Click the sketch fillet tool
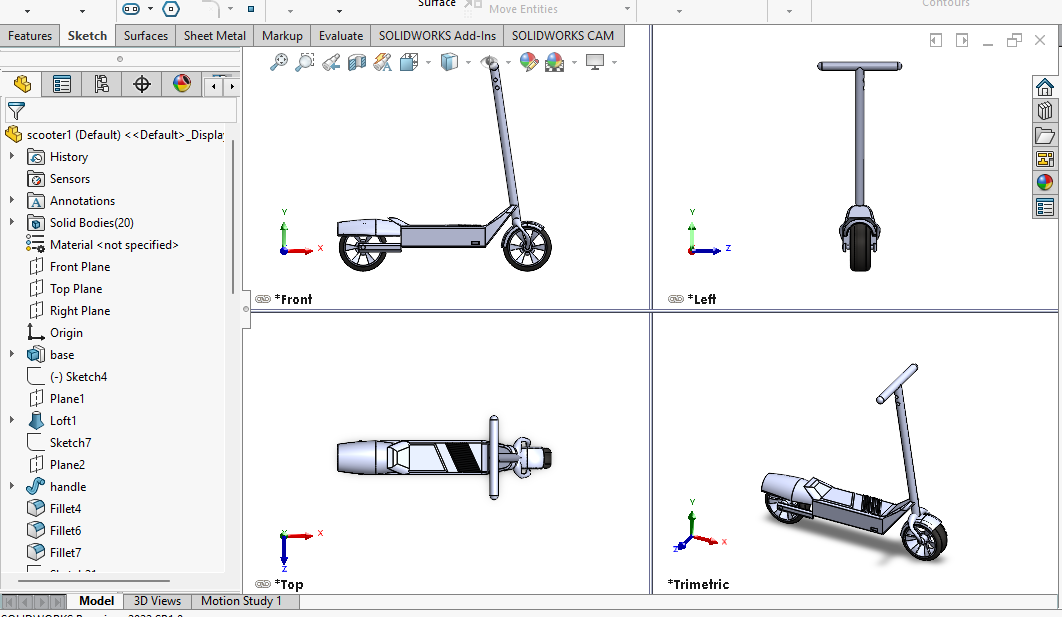Image resolution: width=1062 pixels, height=617 pixels. (x=211, y=9)
